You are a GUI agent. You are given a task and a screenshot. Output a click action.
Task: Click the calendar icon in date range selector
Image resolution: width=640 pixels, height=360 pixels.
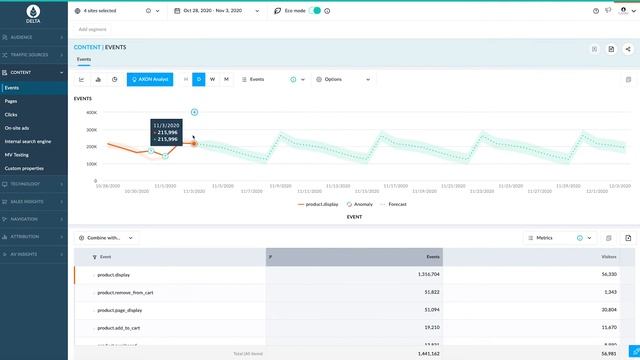coord(177,11)
